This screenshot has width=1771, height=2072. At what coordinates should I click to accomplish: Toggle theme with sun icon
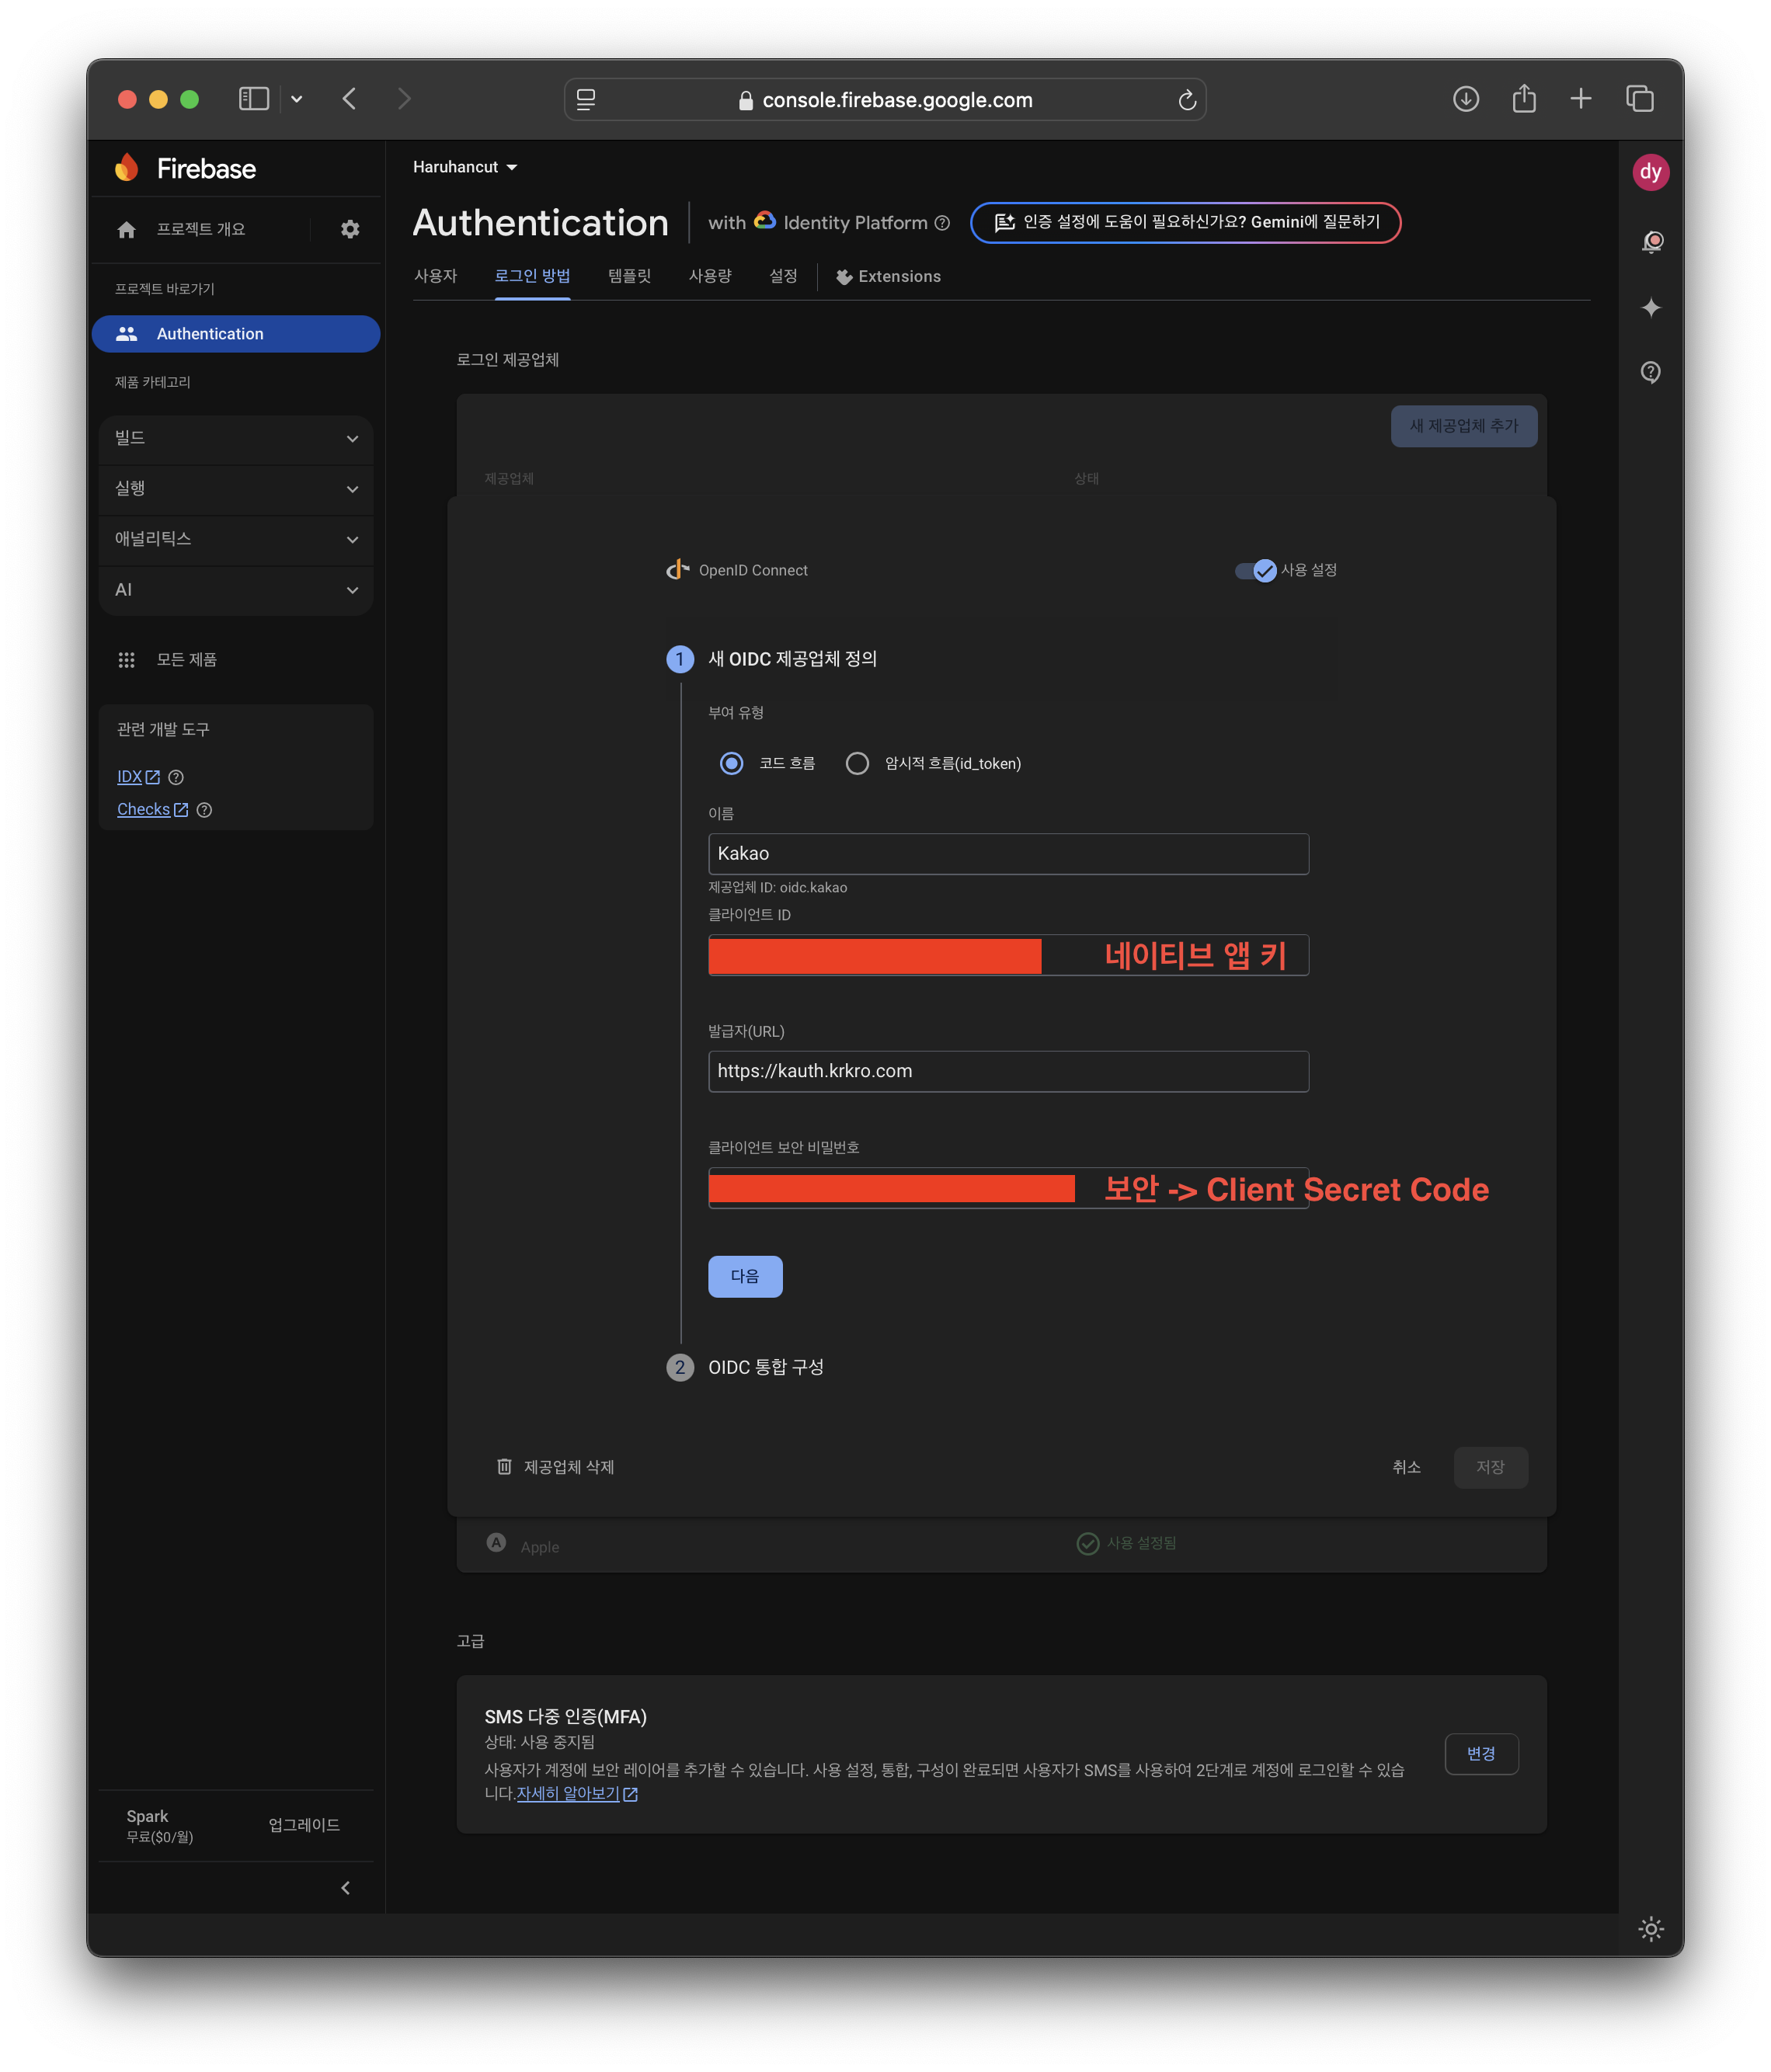click(x=1651, y=1928)
